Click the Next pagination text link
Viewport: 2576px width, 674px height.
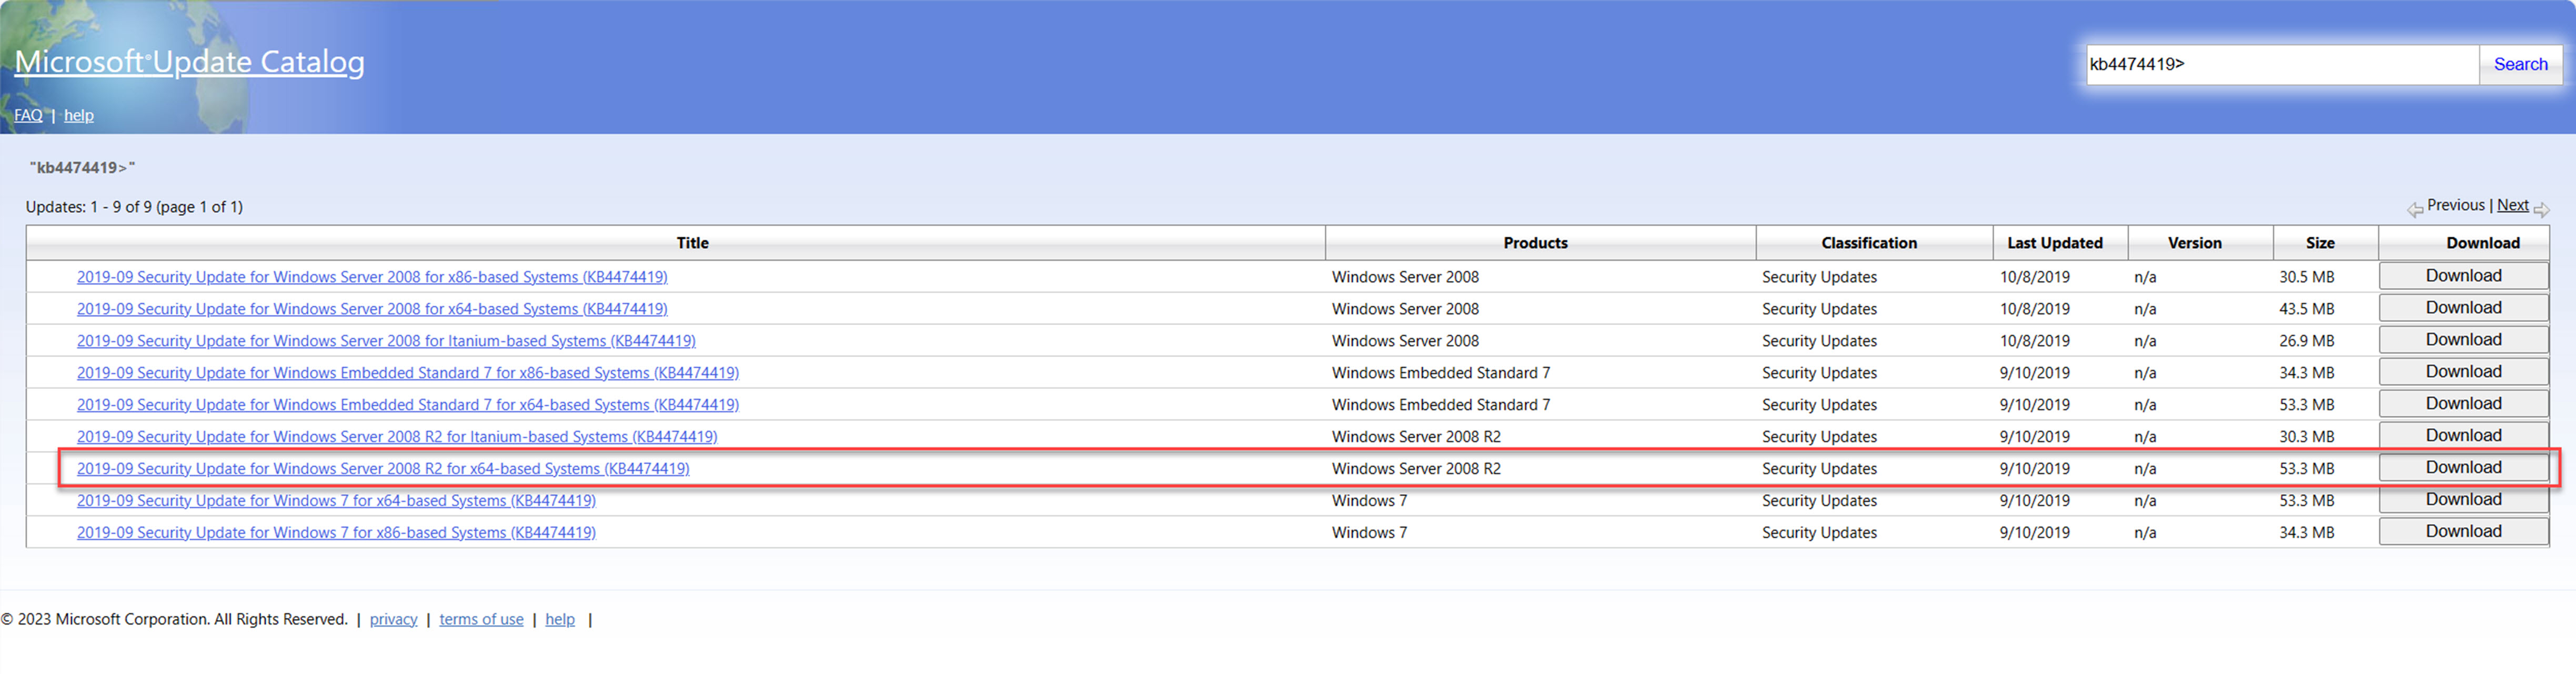click(x=2513, y=205)
